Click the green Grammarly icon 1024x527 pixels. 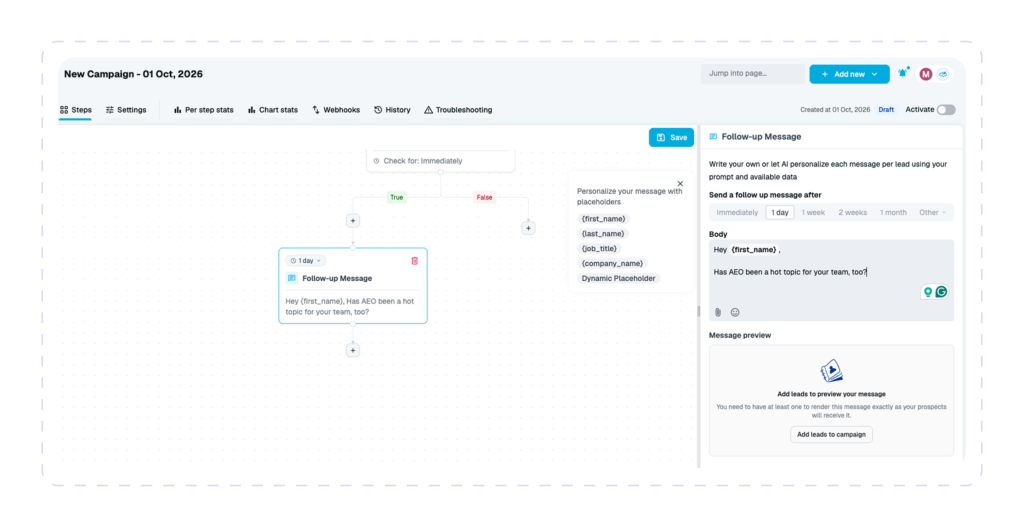[x=941, y=292]
